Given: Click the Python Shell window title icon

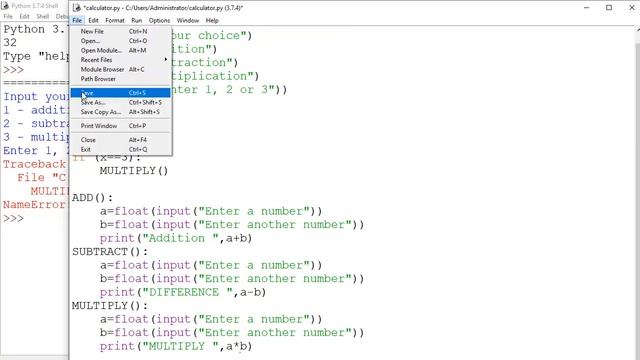Looking at the screenshot, I should 5,6.
